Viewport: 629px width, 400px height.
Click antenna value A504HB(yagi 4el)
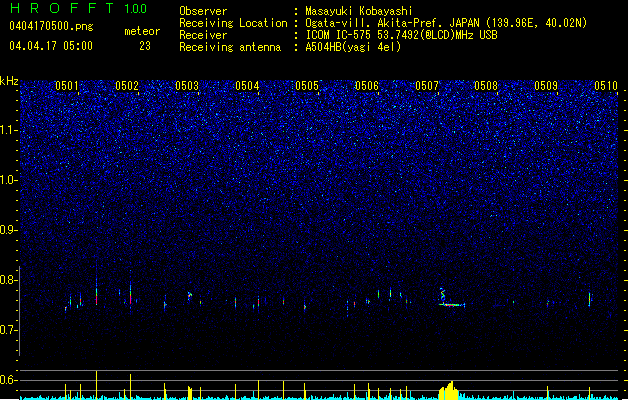353,47
